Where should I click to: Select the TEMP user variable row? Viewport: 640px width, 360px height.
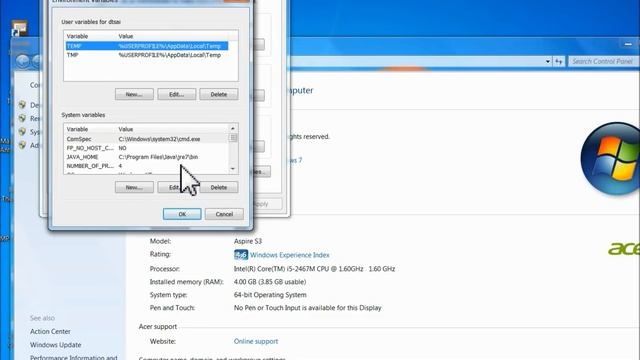point(147,46)
